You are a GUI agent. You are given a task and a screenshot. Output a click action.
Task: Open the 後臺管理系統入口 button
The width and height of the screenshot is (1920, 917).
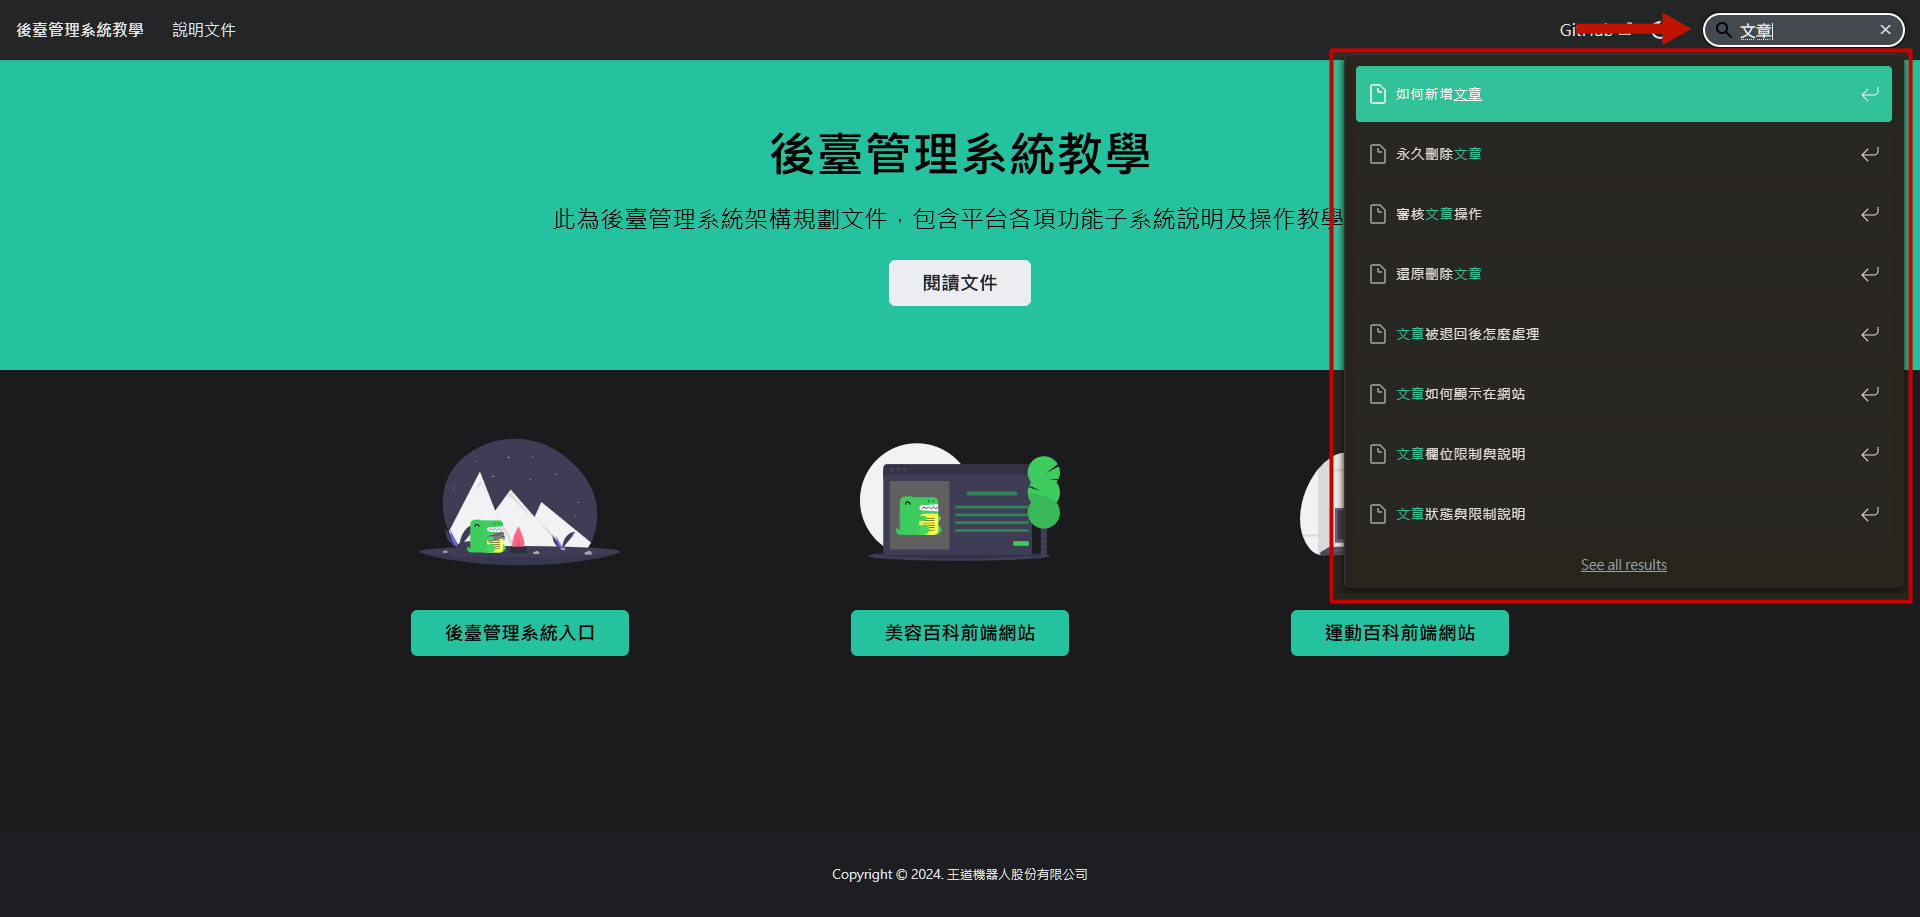[x=520, y=633]
